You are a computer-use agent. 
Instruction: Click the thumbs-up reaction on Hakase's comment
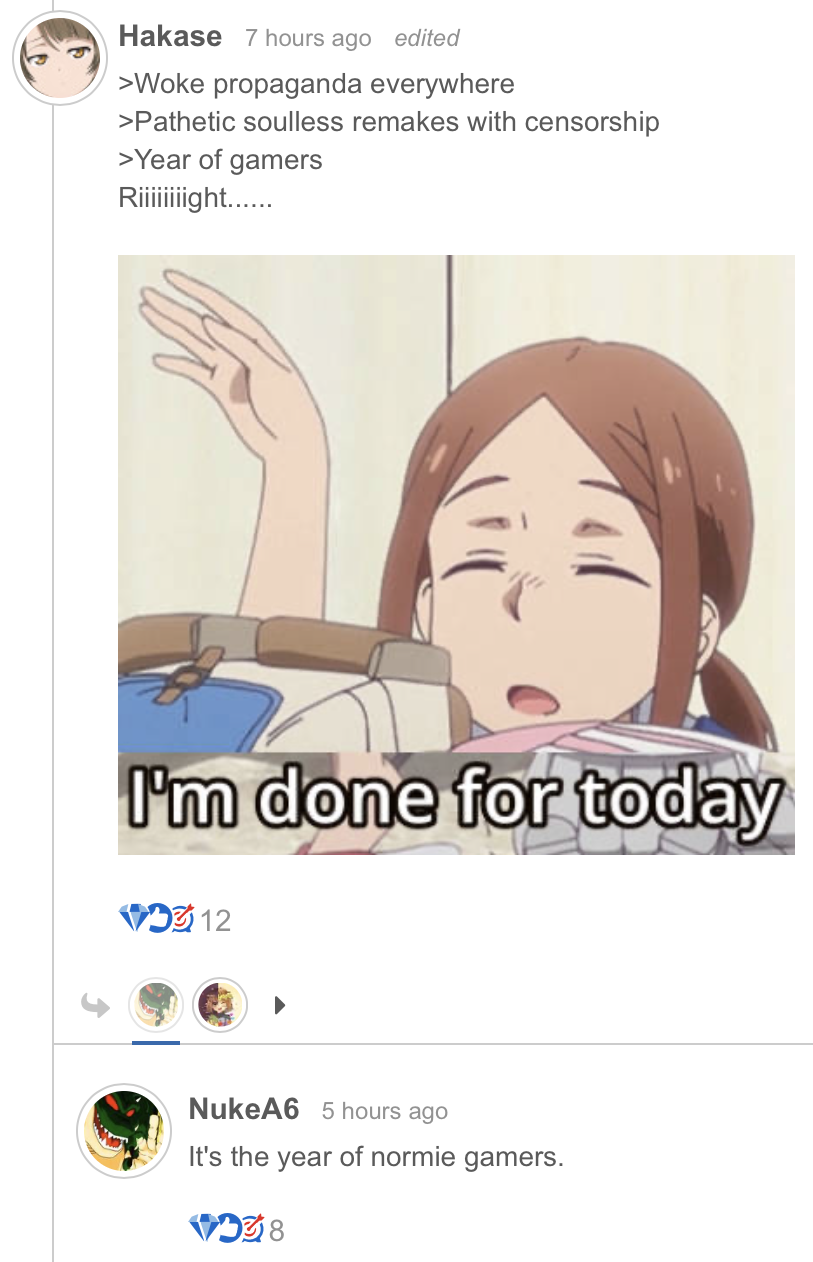click(158, 917)
